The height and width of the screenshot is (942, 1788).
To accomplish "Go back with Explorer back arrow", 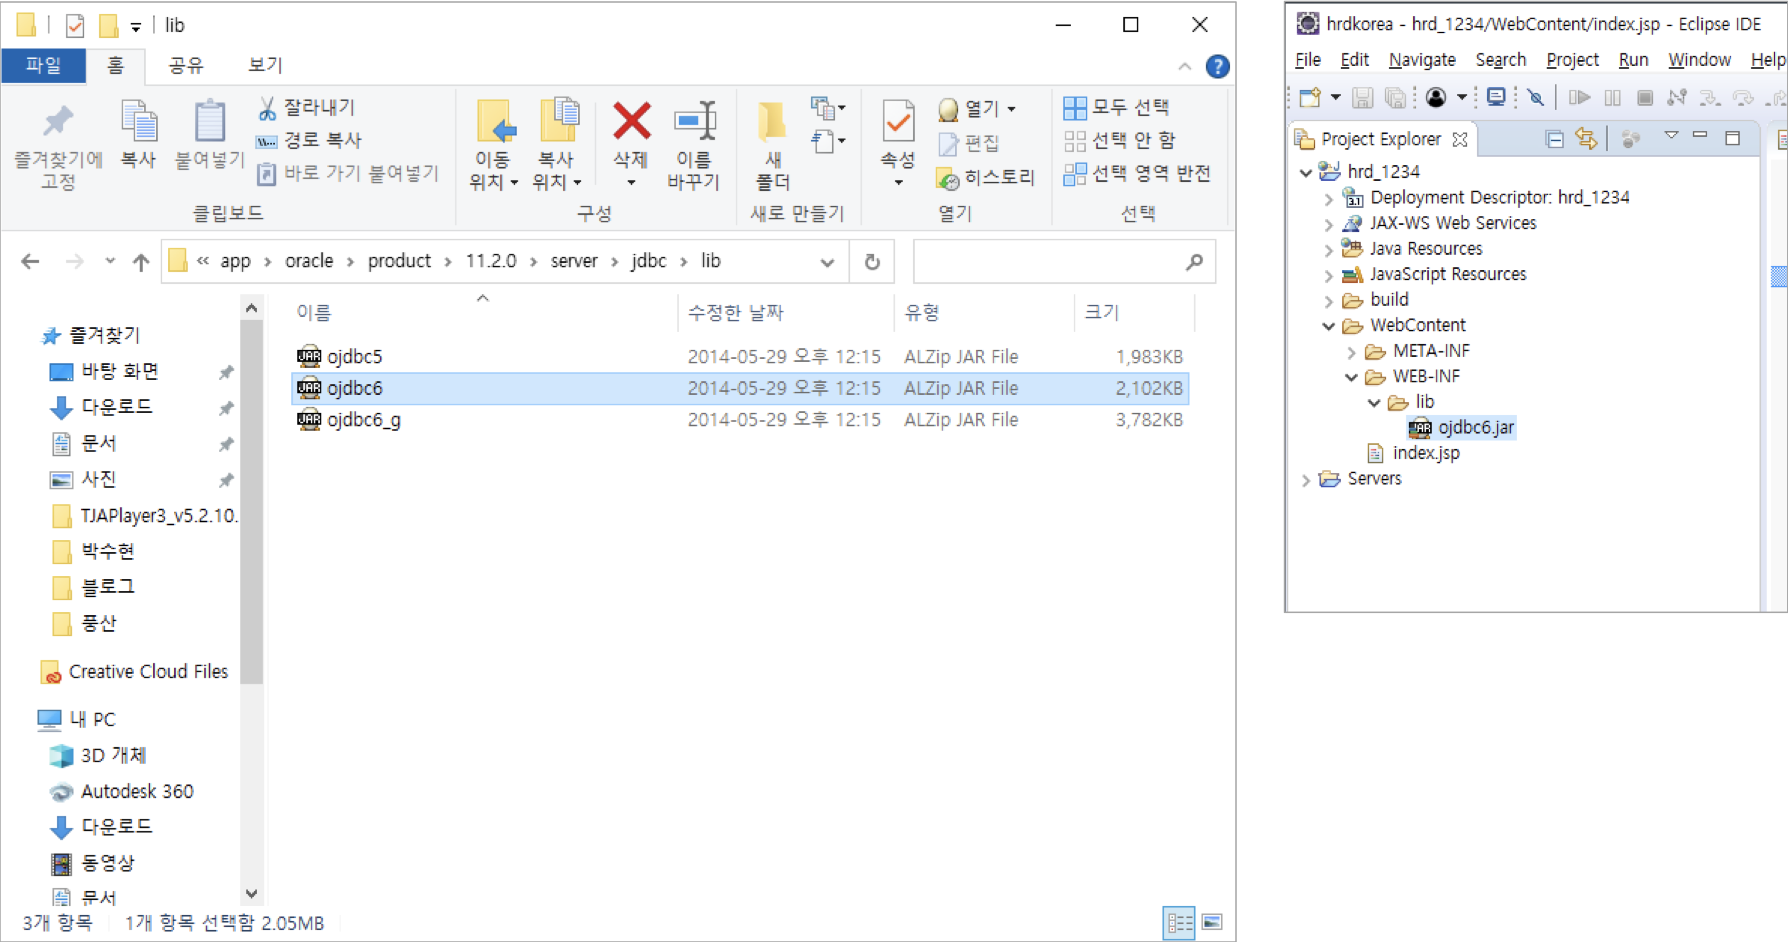I will 30,261.
